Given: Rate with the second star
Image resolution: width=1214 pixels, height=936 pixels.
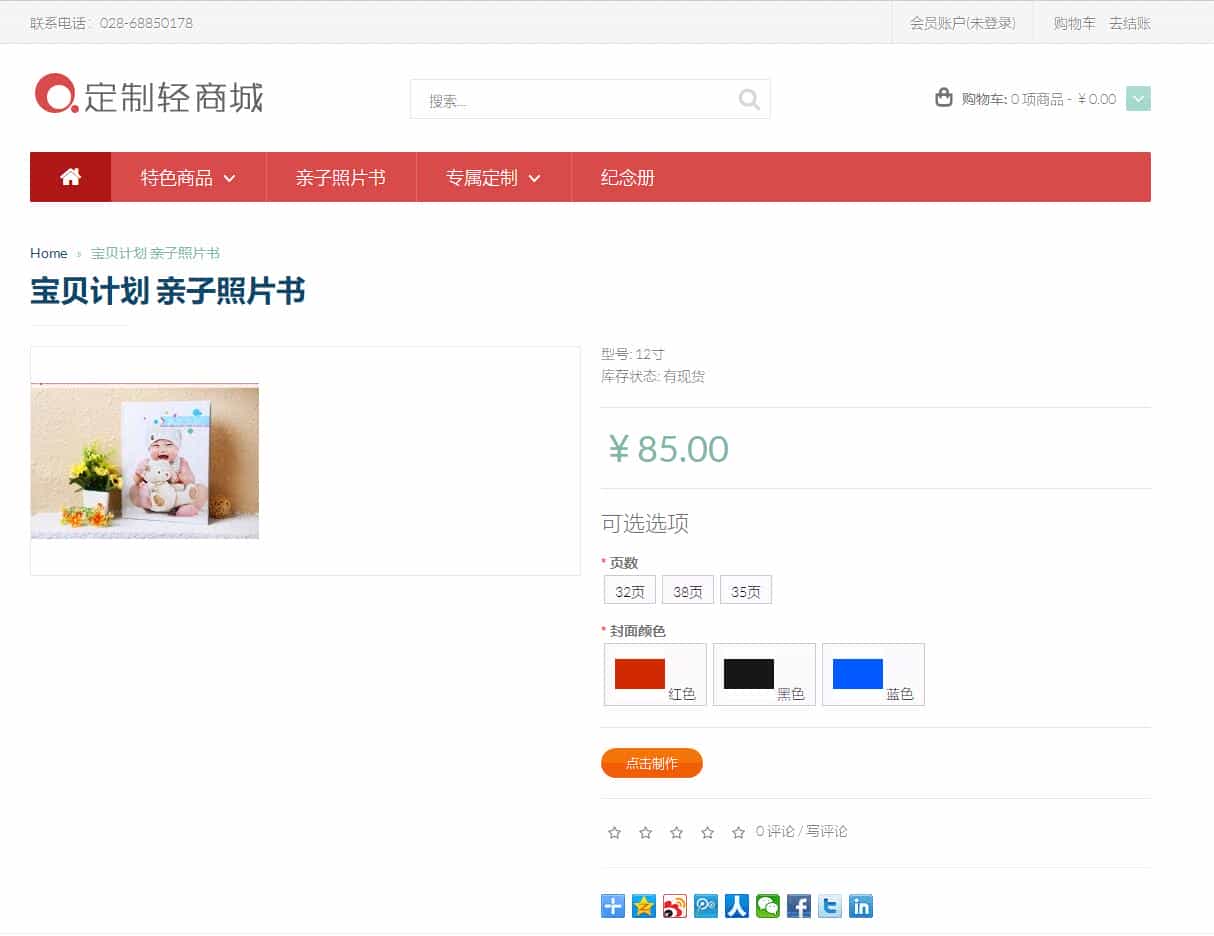Looking at the screenshot, I should point(645,832).
